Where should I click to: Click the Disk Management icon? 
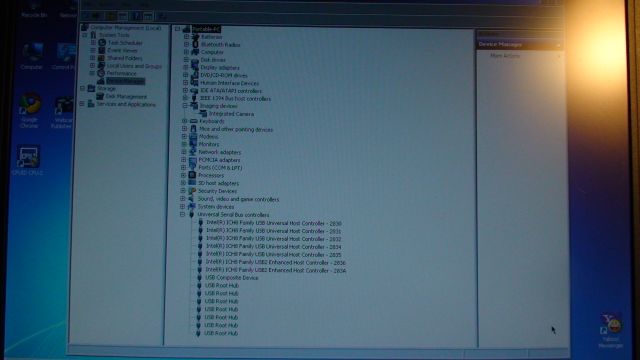click(100, 96)
